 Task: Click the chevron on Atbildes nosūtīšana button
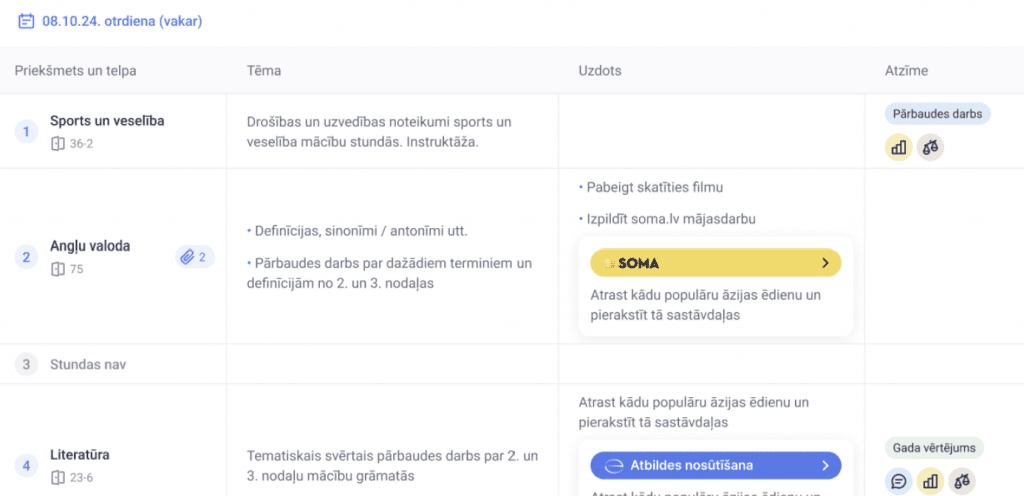coord(825,465)
